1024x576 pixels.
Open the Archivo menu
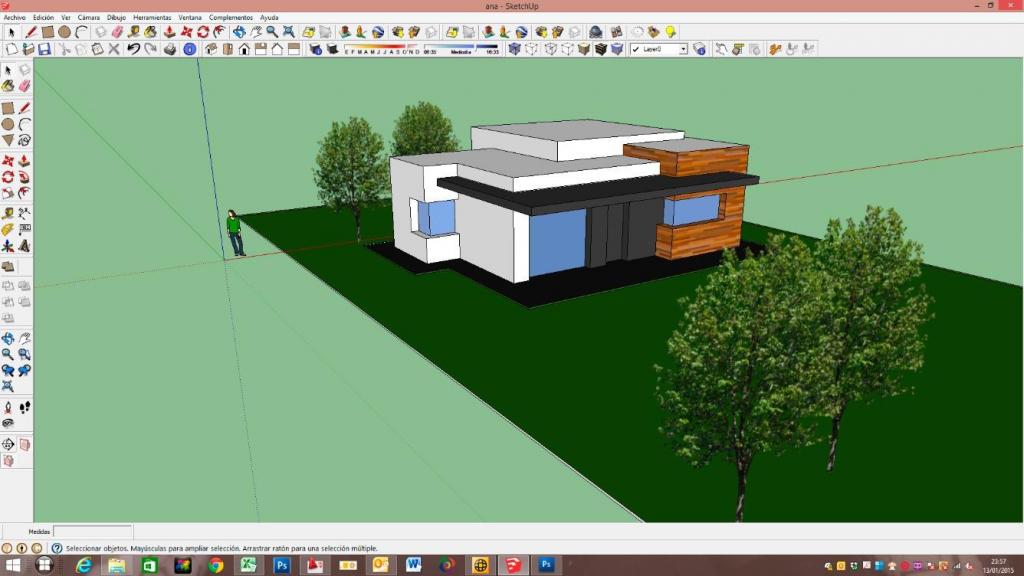(x=14, y=18)
